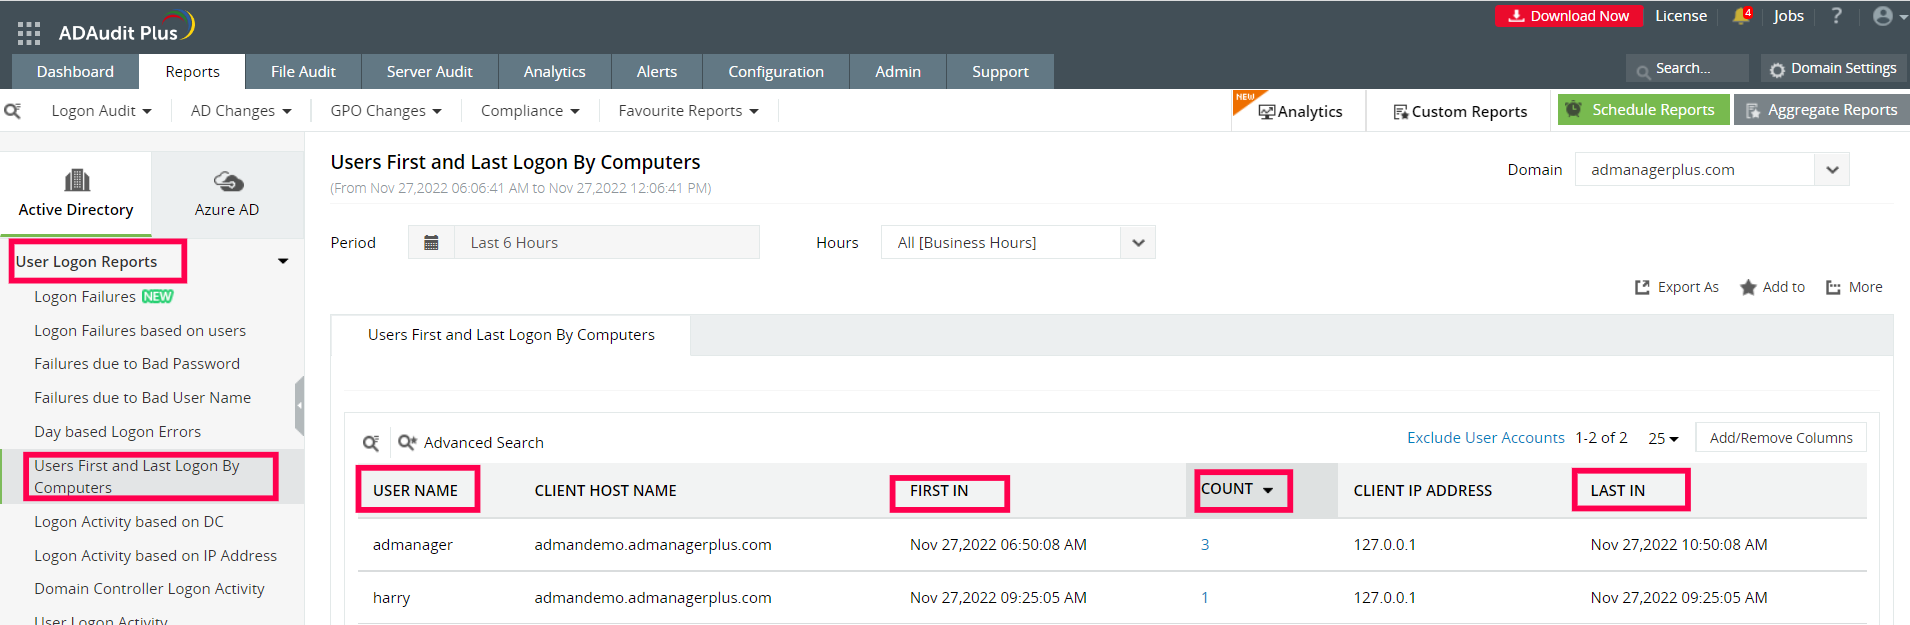Screen dimensions: 1910x625
Task: Open the Hours business hours dropdown
Action: (x=1138, y=243)
